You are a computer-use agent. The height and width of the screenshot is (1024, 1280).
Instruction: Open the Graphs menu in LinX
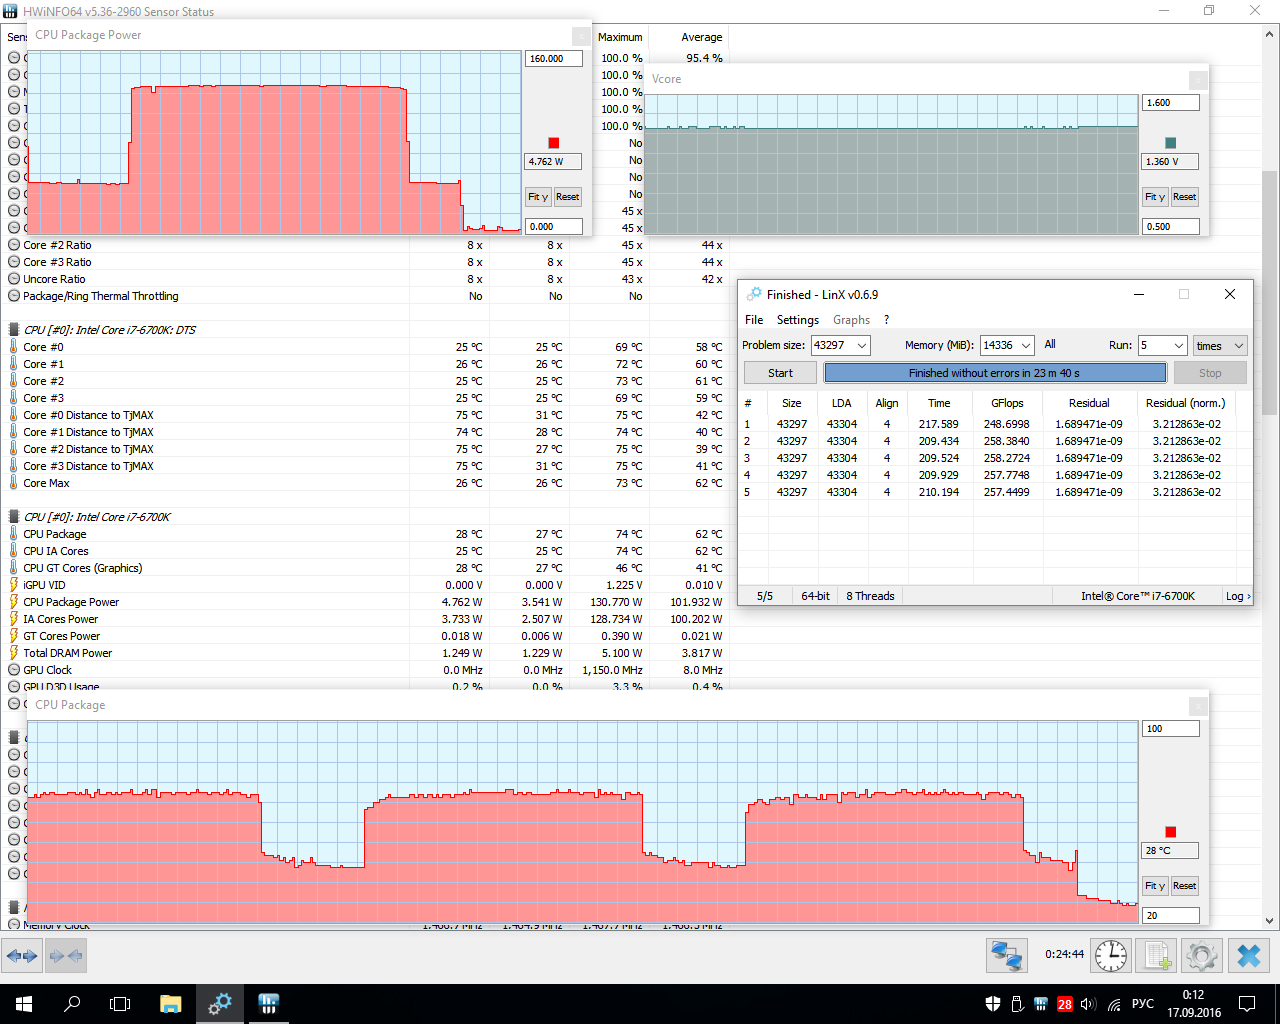click(851, 320)
